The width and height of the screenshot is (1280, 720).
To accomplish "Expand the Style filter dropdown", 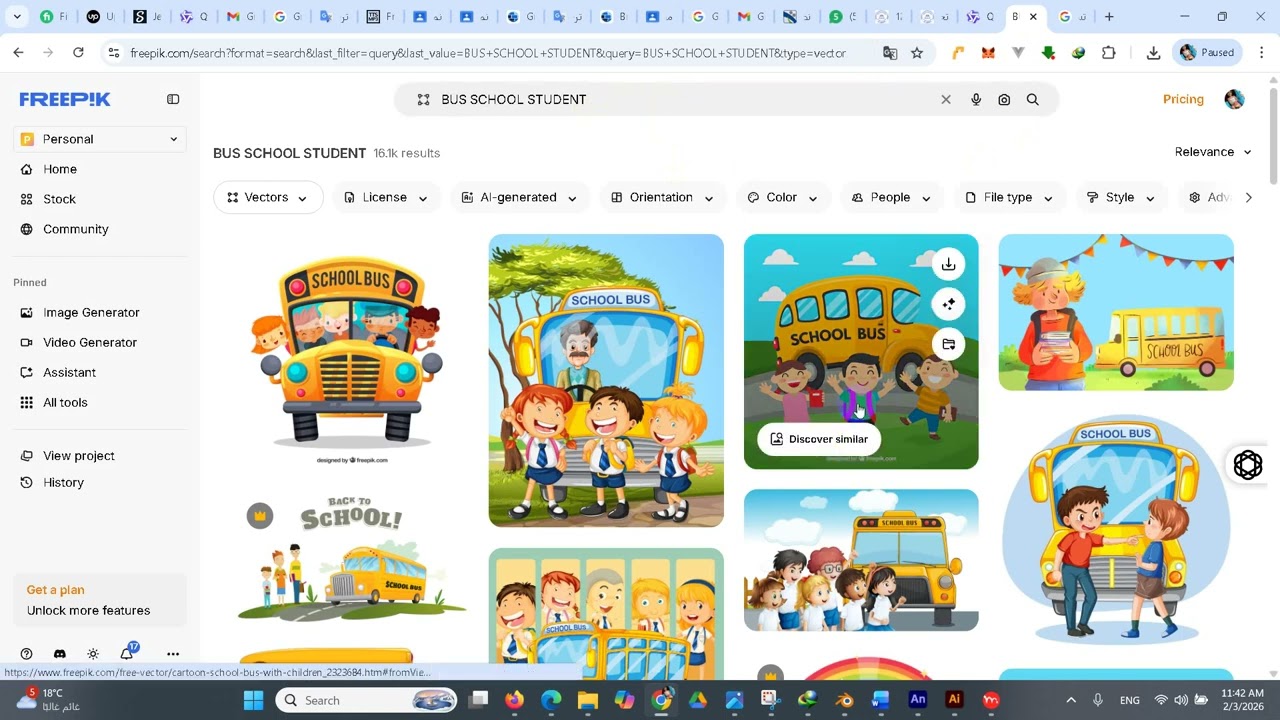I will 1121,197.
